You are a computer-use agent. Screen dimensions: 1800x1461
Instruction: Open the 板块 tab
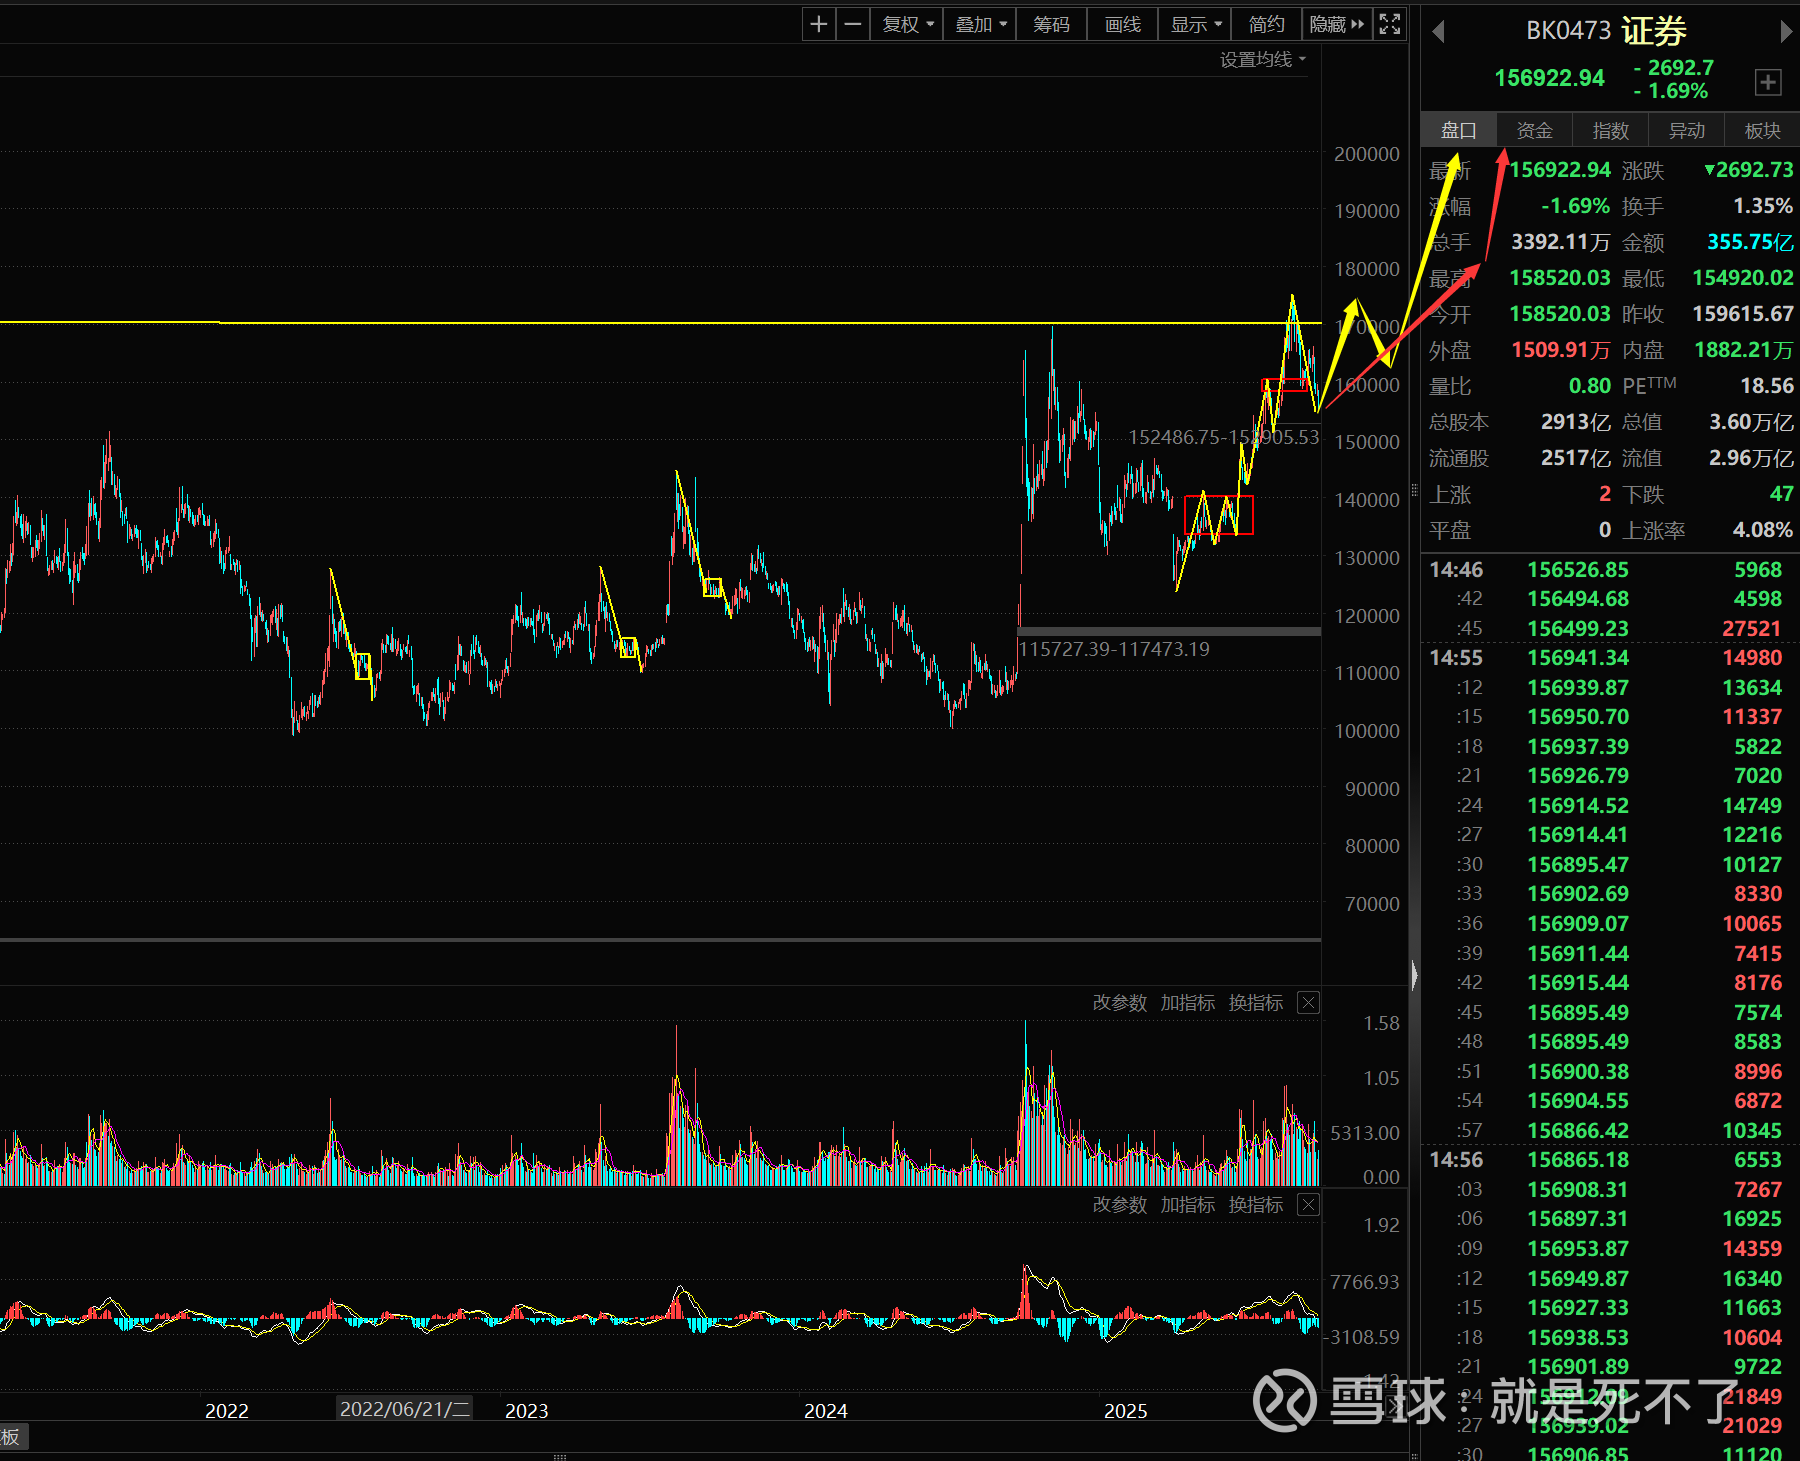[x=1762, y=130]
